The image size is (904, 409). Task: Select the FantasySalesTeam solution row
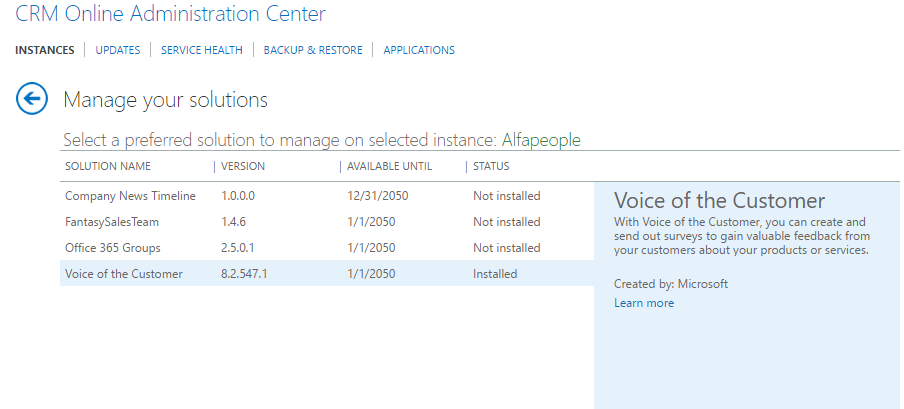pos(327,222)
